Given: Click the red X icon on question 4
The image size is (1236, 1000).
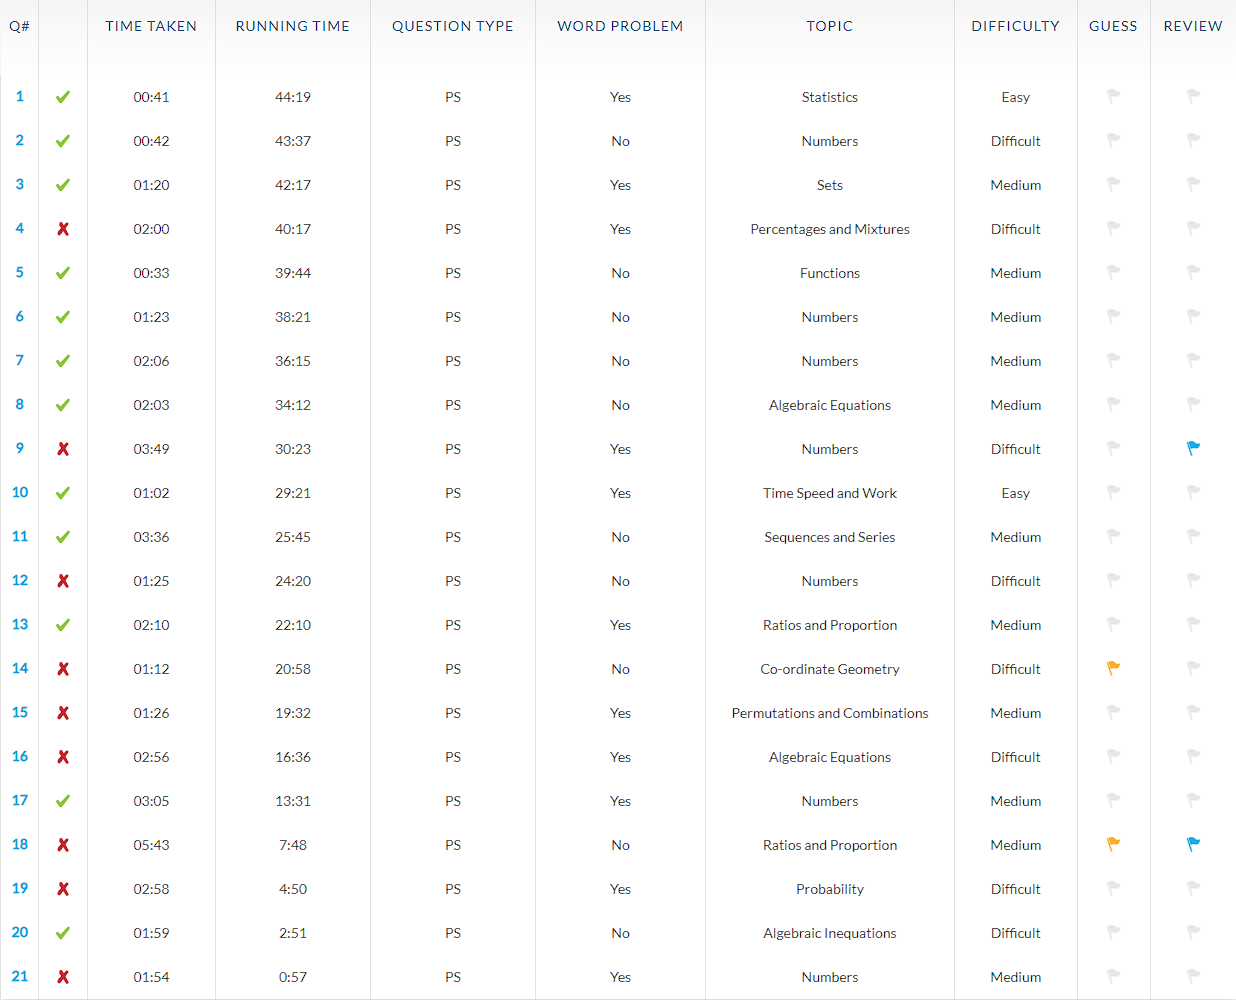Looking at the screenshot, I should (x=62, y=228).
